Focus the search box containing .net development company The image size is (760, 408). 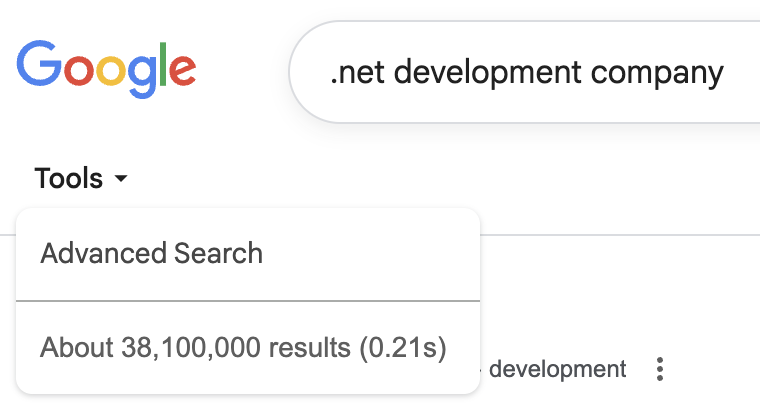[x=524, y=72]
